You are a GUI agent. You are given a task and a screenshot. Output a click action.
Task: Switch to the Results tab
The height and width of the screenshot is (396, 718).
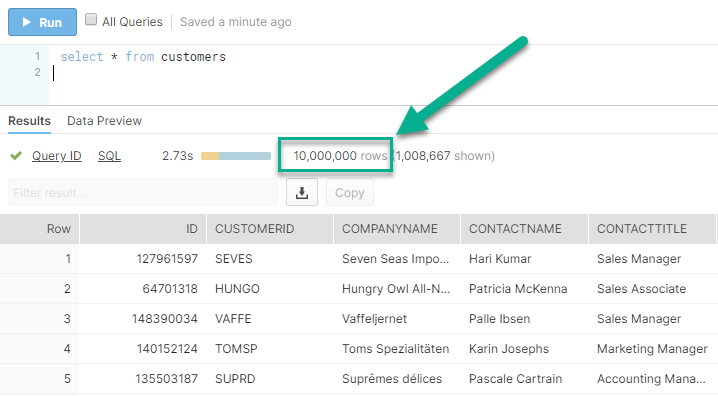pyautogui.click(x=29, y=121)
